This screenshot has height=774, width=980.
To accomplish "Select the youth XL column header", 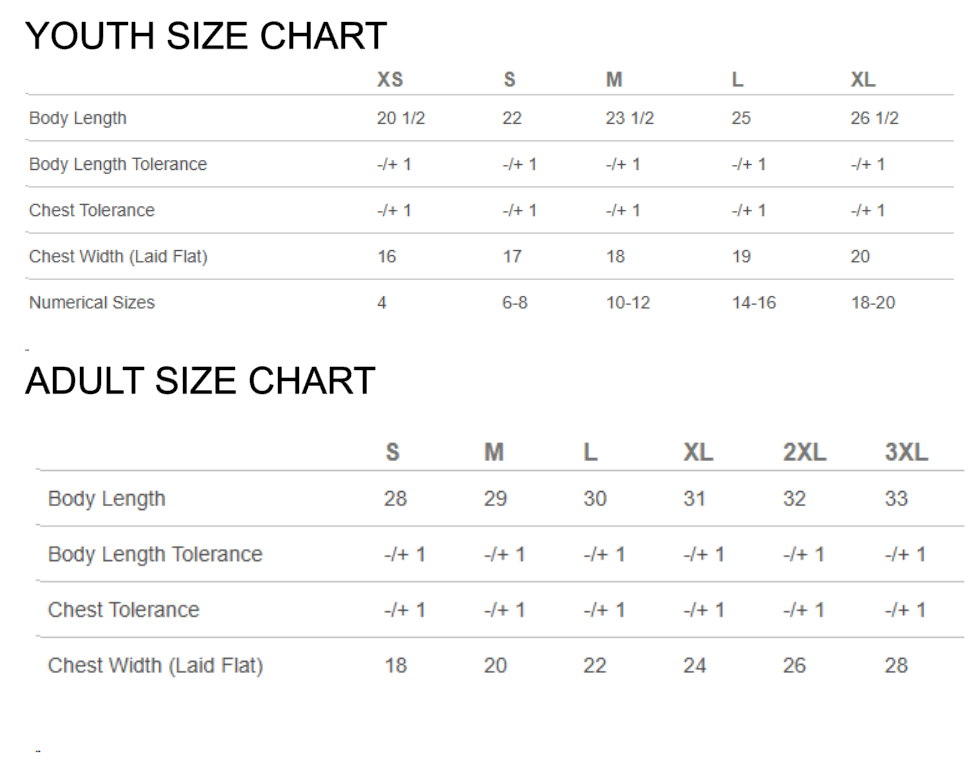I will (x=863, y=80).
